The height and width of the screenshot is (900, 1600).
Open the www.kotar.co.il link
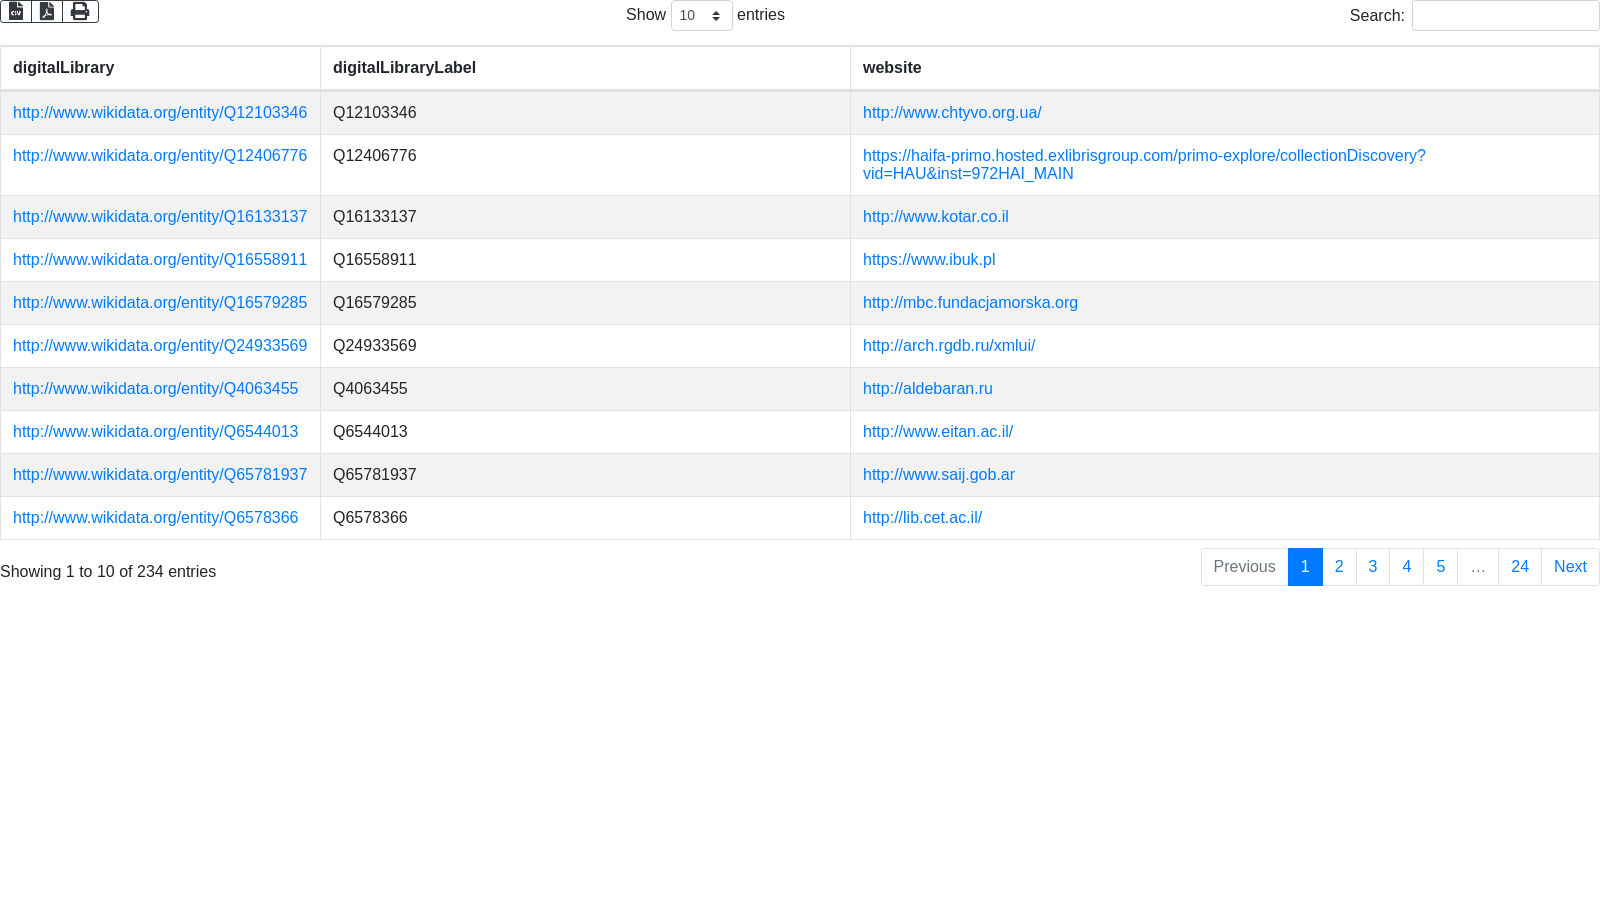pyautogui.click(x=935, y=217)
